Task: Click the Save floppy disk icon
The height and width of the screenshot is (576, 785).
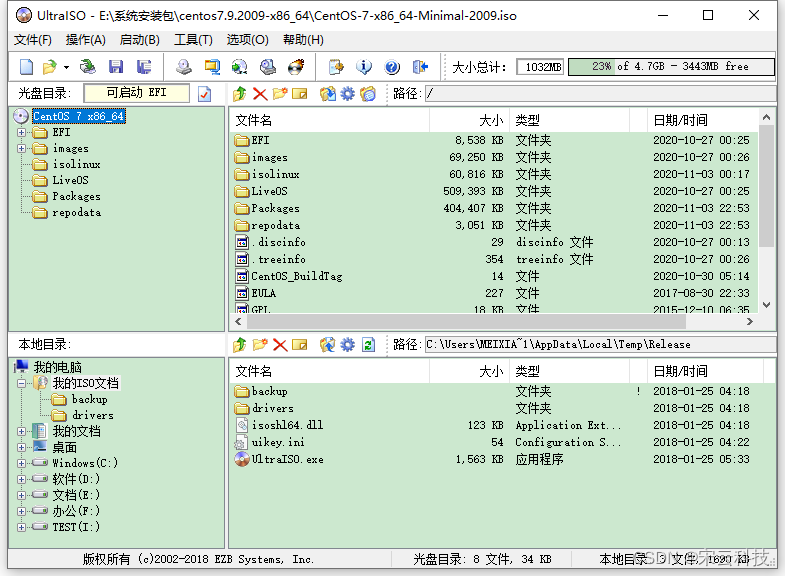Action: pos(116,67)
